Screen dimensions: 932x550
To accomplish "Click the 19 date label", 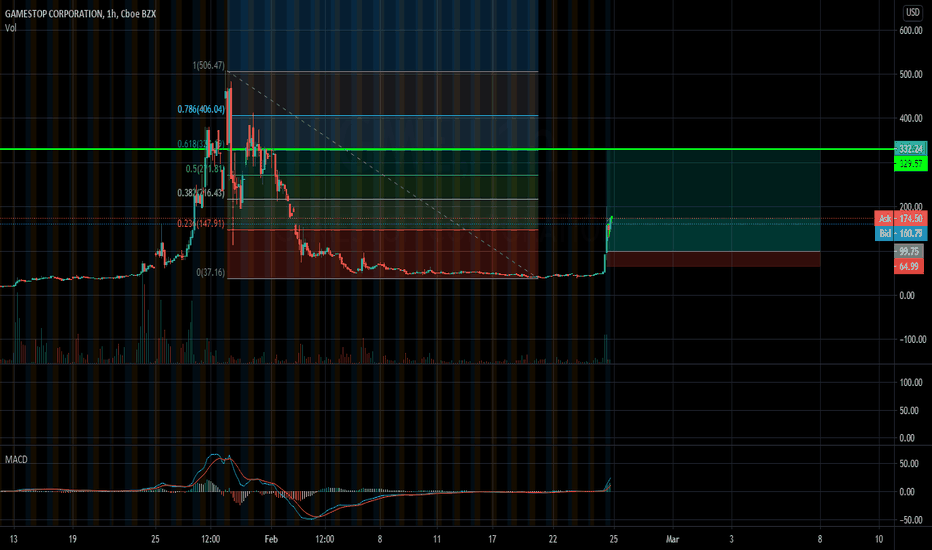I will tap(73, 539).
